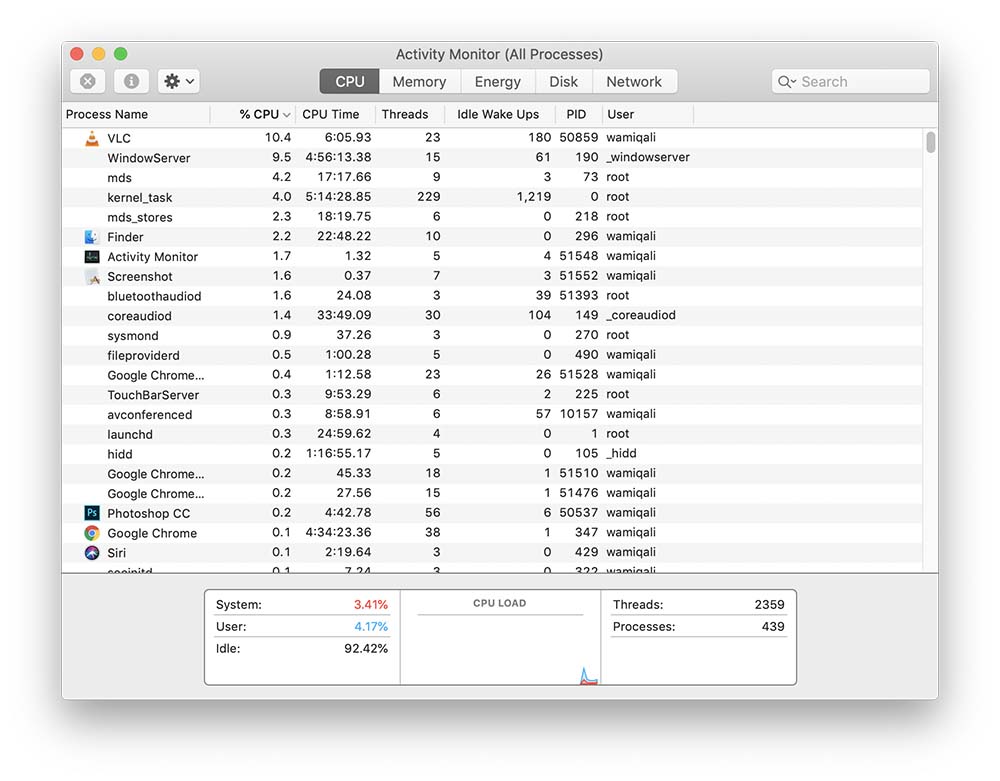Click the Finder app icon

[x=92, y=237]
